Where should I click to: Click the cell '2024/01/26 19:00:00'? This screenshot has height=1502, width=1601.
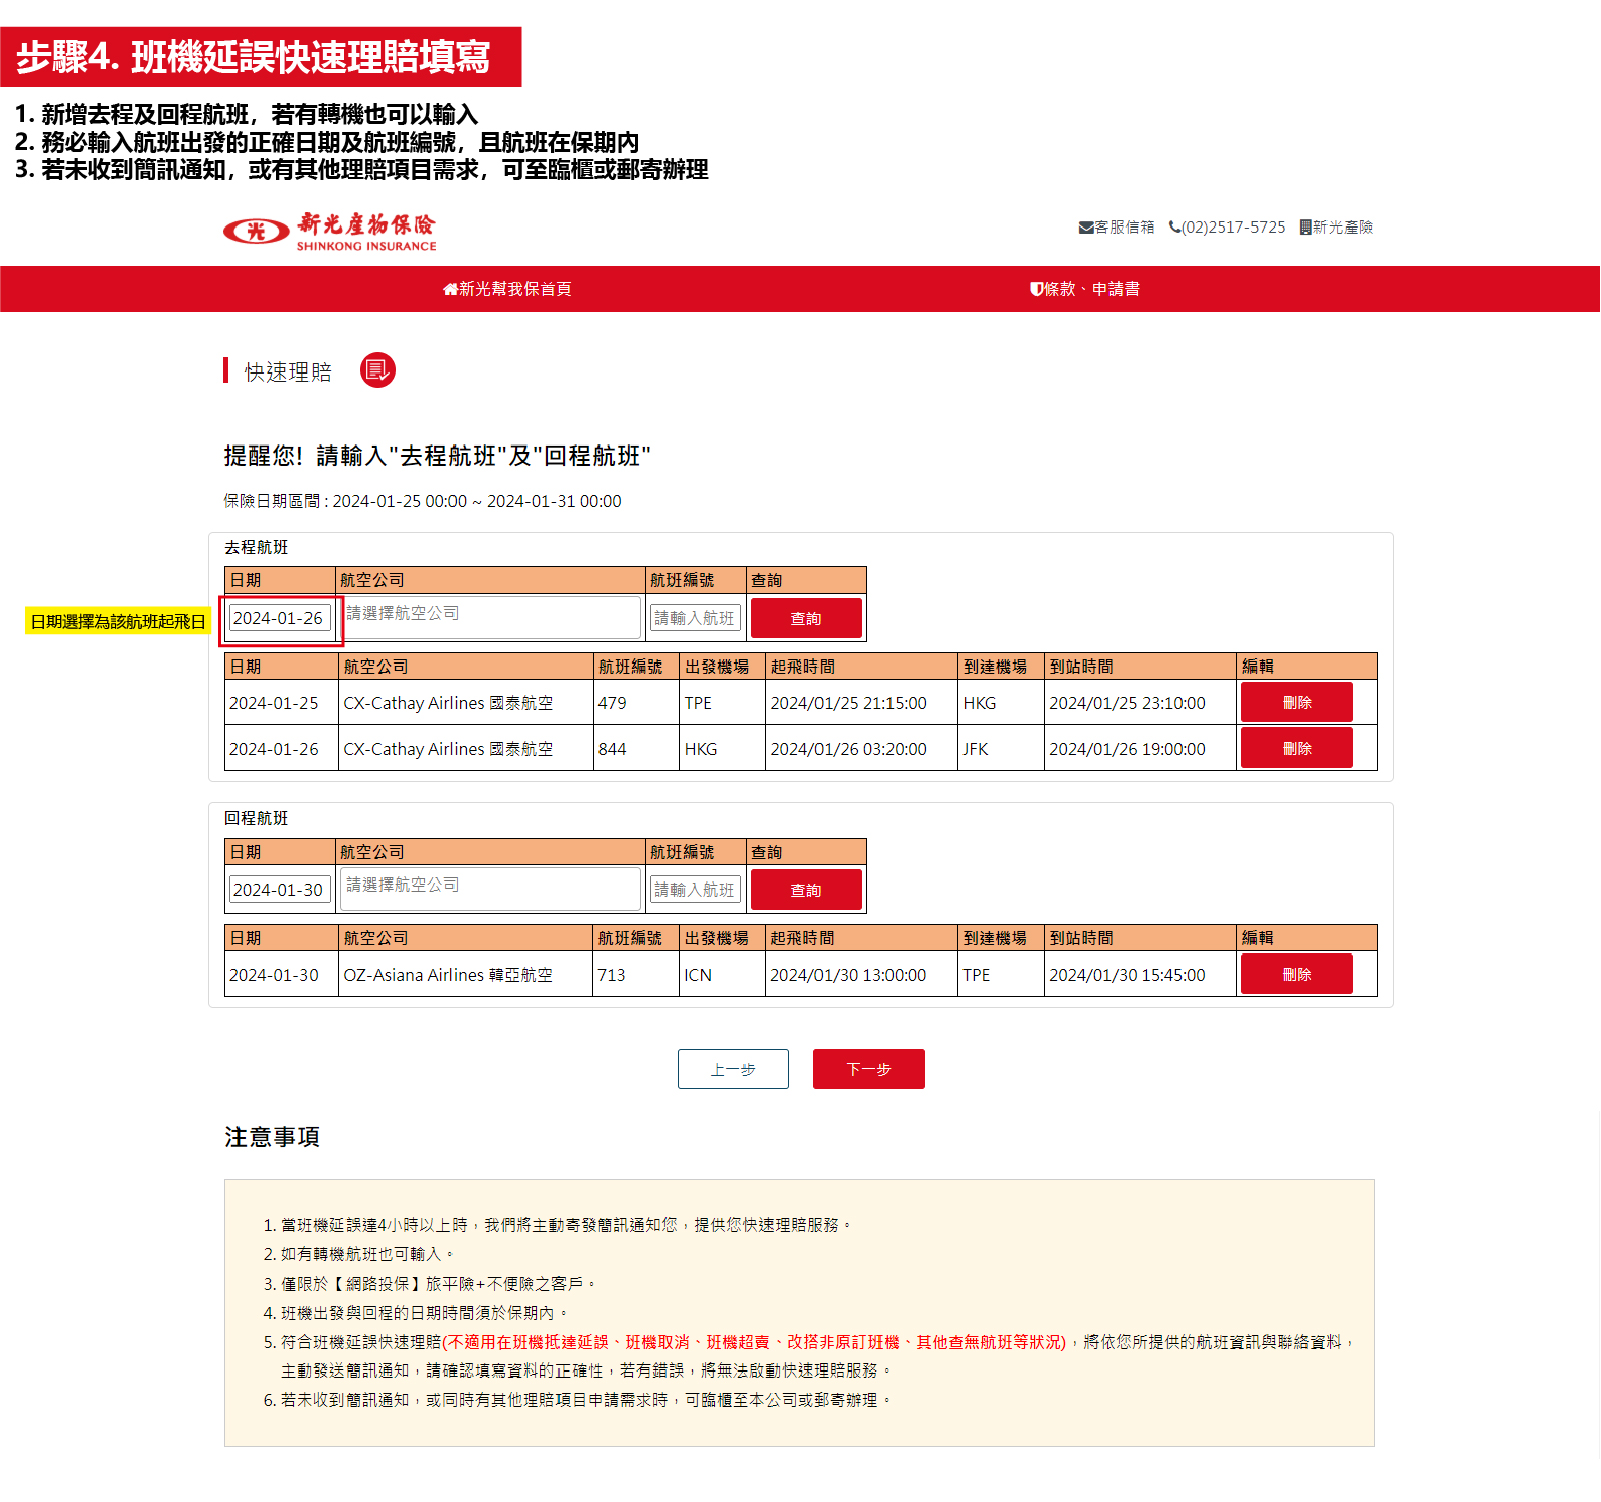coord(1140,749)
